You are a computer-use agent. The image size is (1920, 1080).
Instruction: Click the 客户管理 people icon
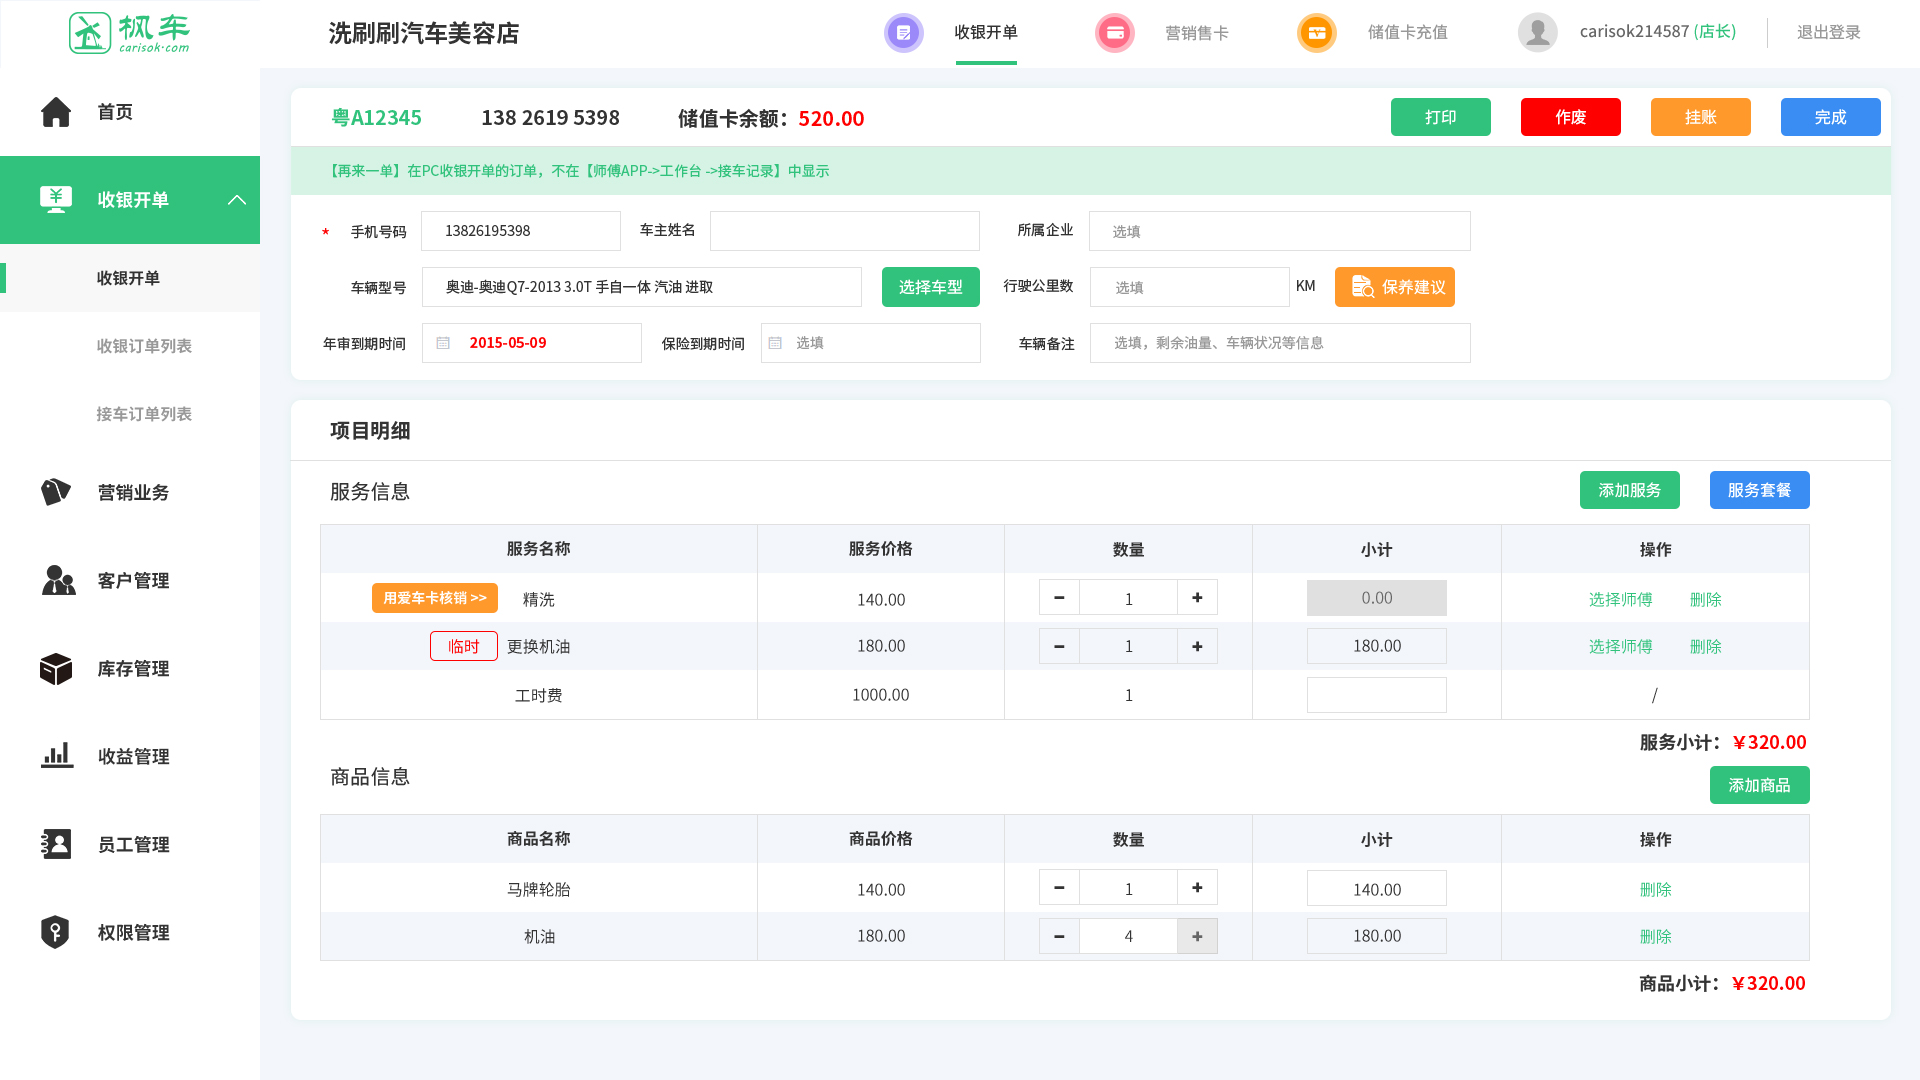pyautogui.click(x=58, y=580)
